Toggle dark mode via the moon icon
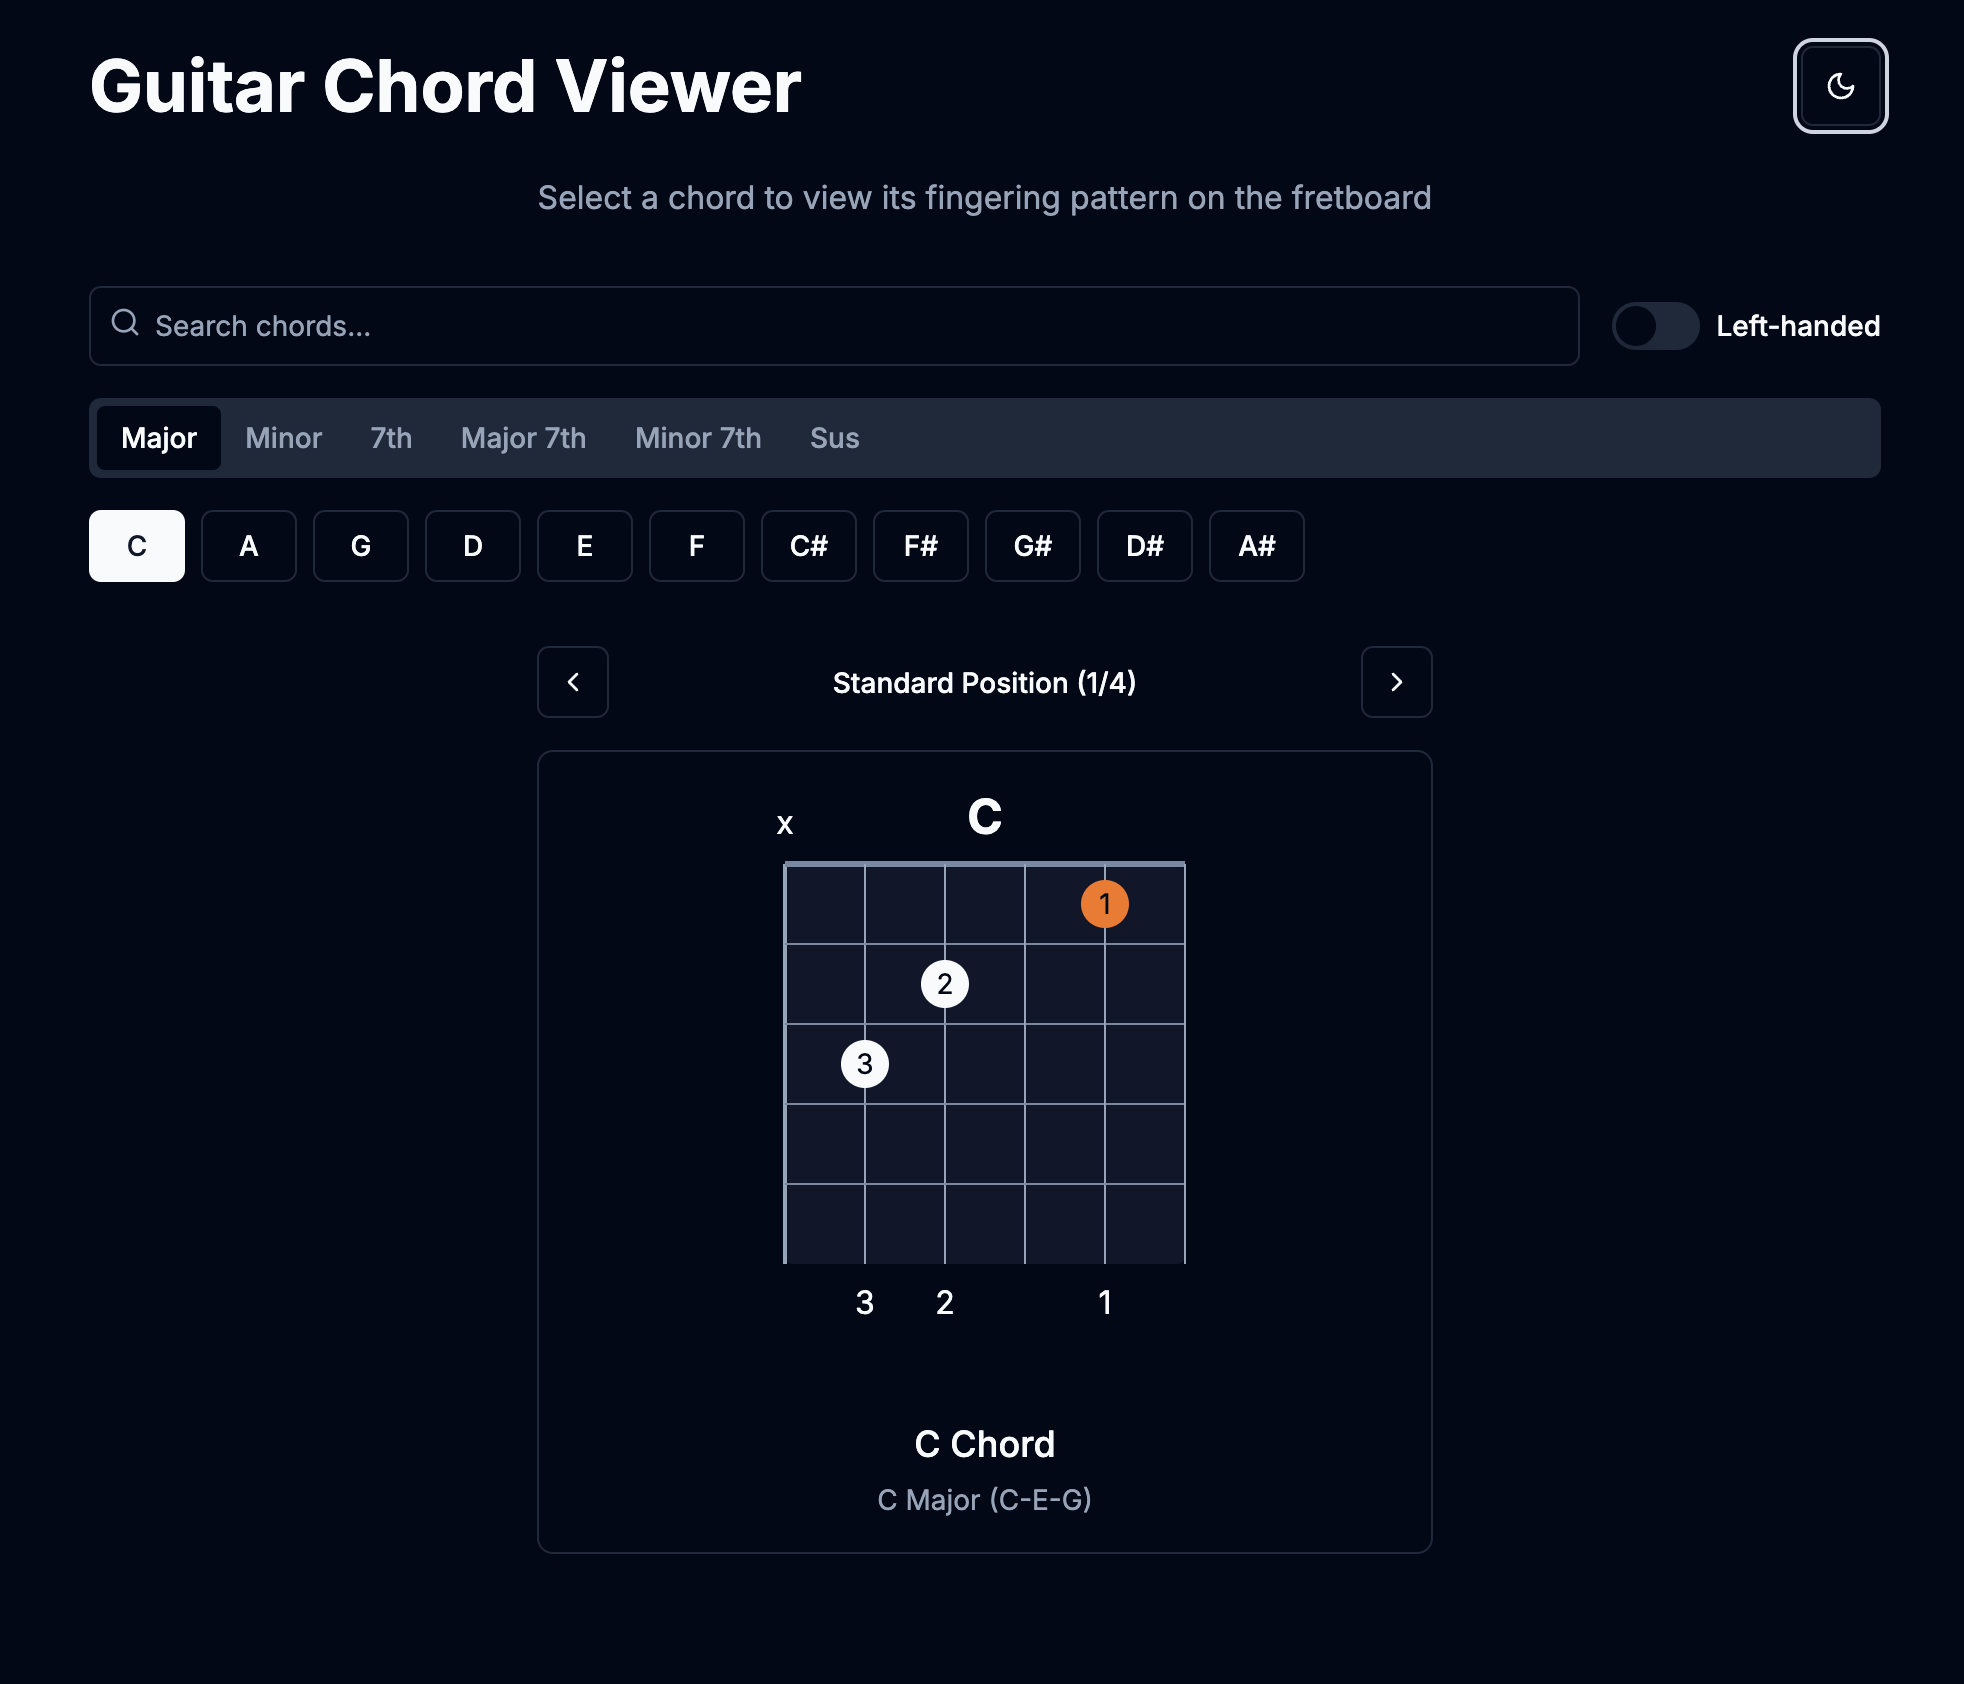 coord(1840,85)
